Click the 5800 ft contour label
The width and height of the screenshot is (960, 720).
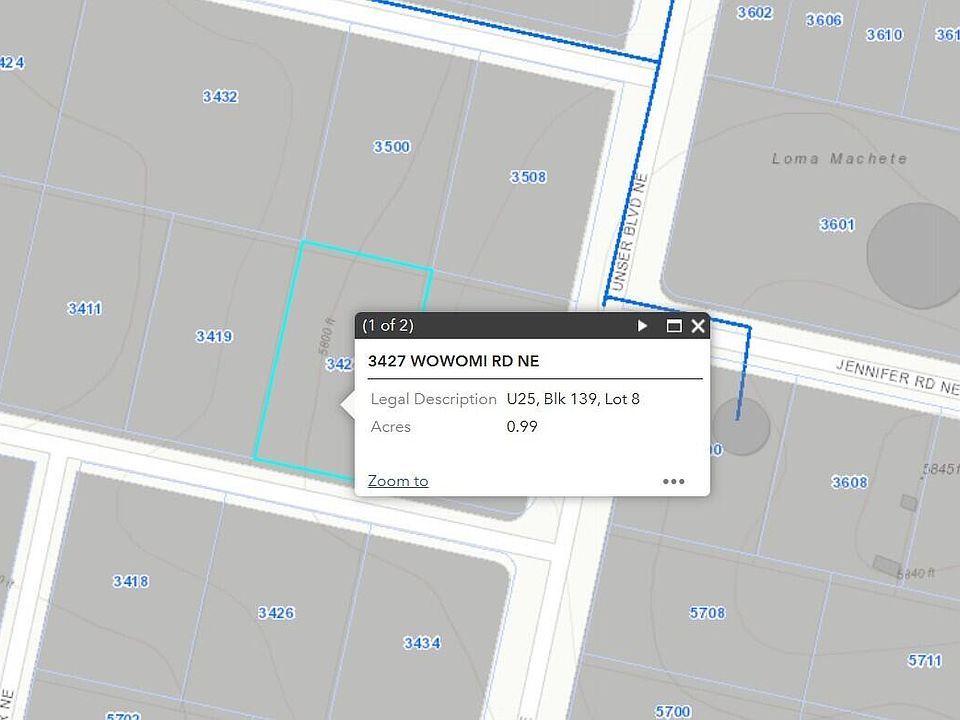pos(327,336)
